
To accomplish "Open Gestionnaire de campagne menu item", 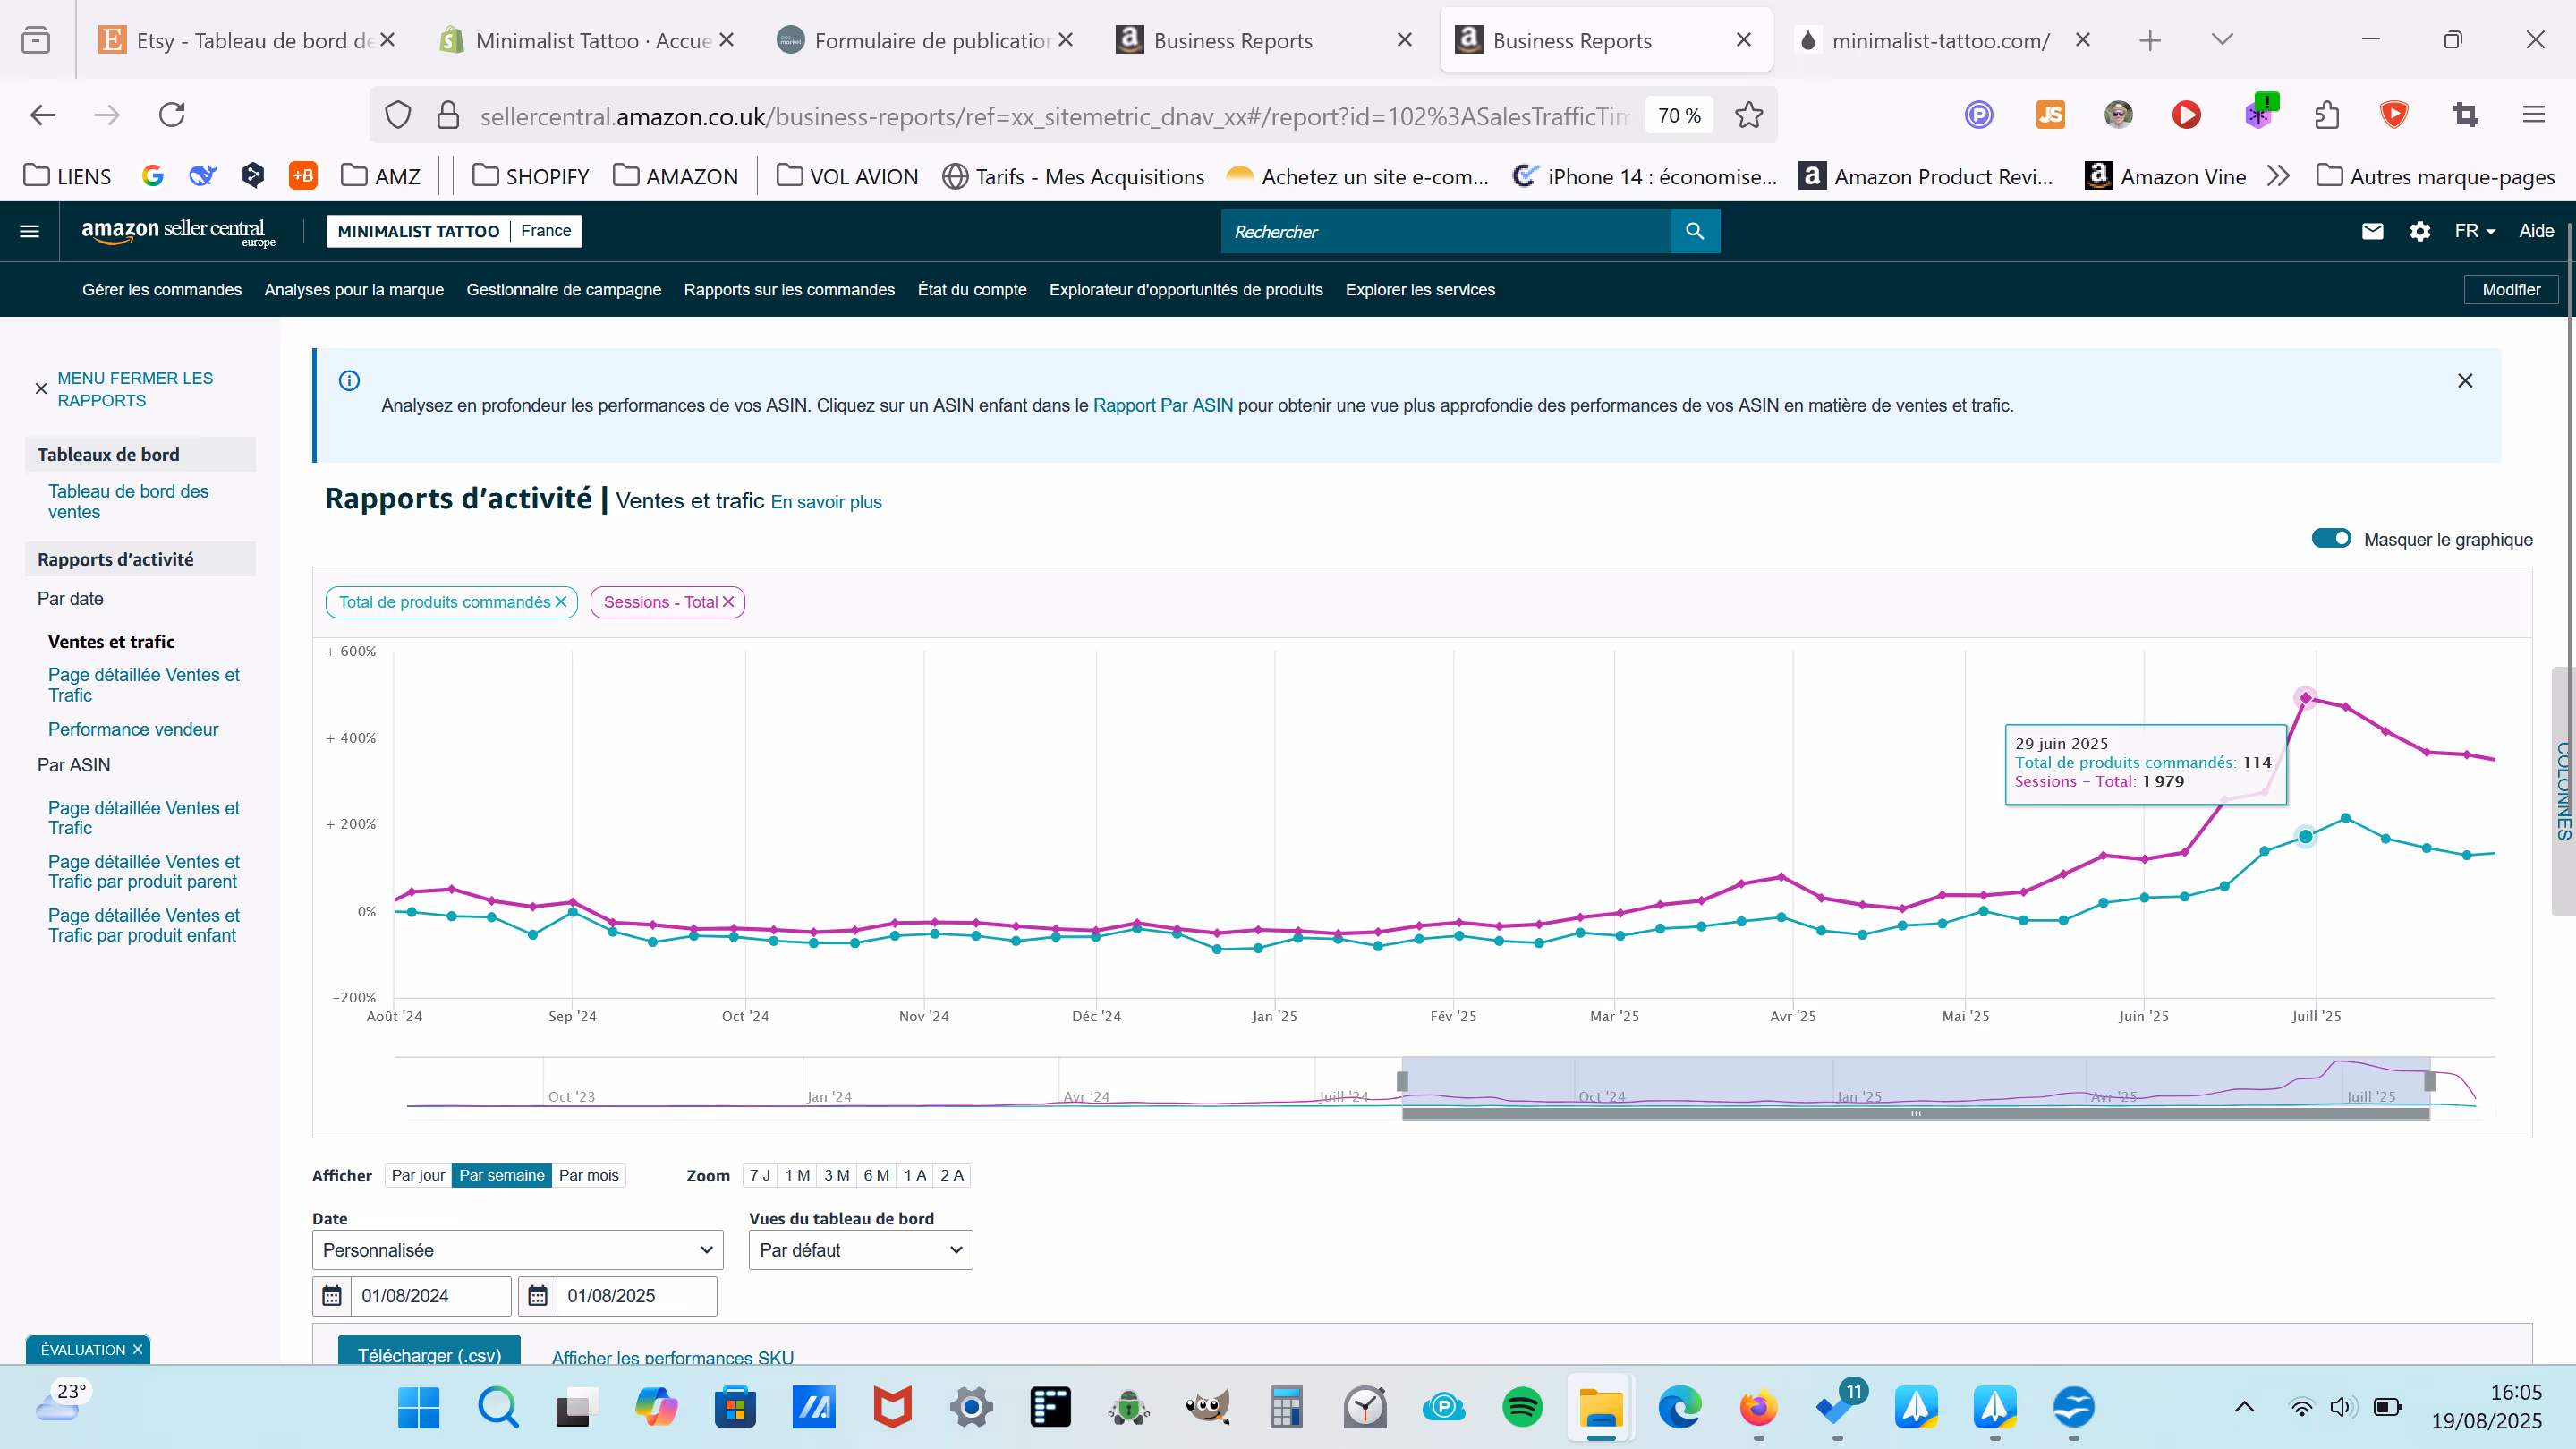I will coord(563,290).
